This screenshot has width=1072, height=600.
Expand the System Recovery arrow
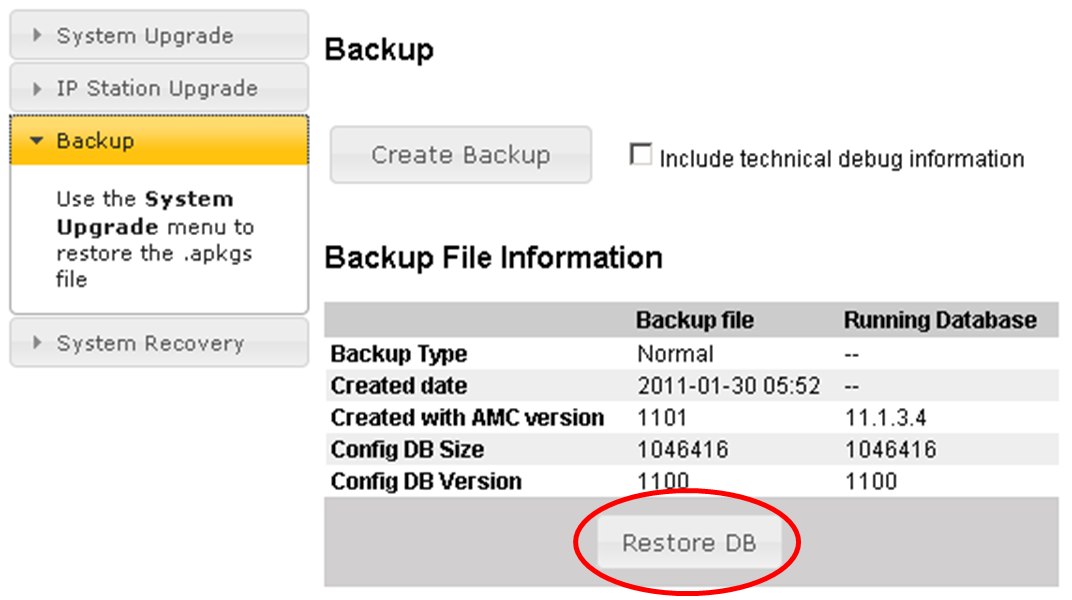click(x=38, y=343)
